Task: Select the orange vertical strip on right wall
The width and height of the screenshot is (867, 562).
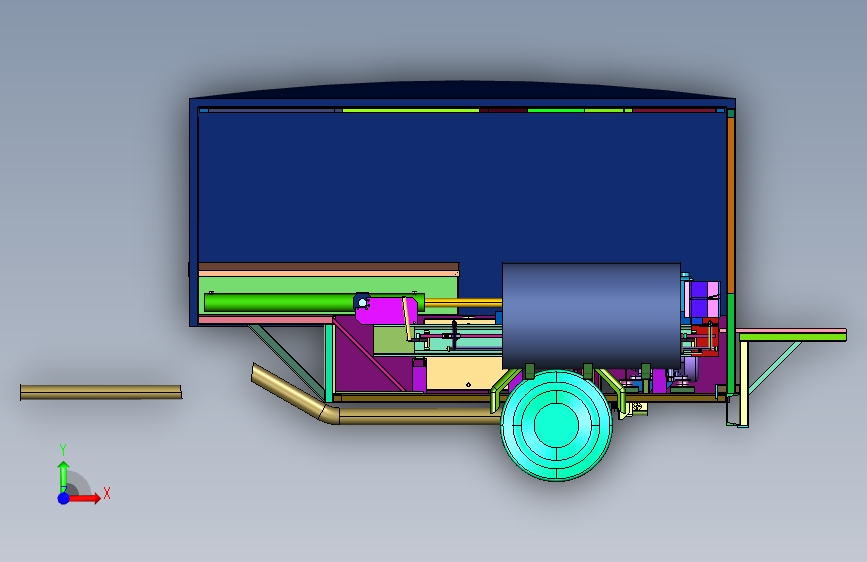Action: [731, 205]
